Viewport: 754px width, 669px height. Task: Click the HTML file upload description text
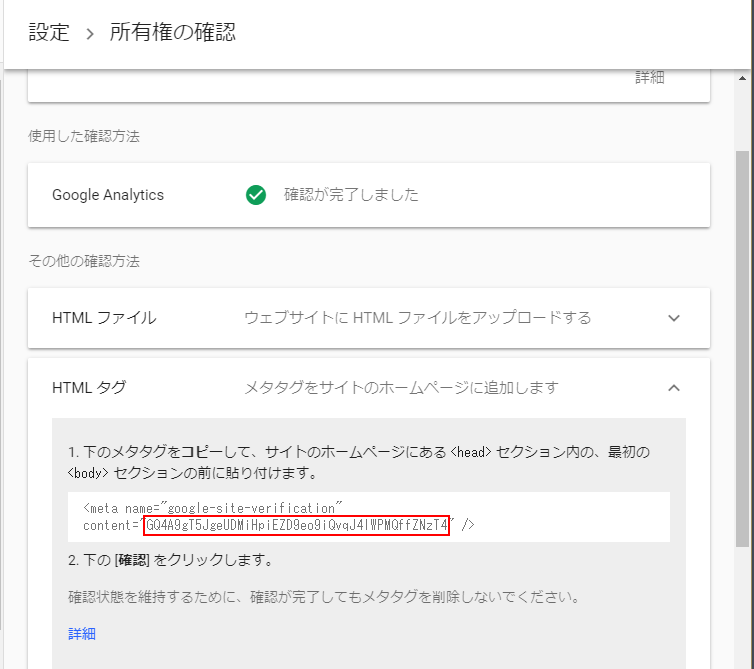[x=417, y=318]
